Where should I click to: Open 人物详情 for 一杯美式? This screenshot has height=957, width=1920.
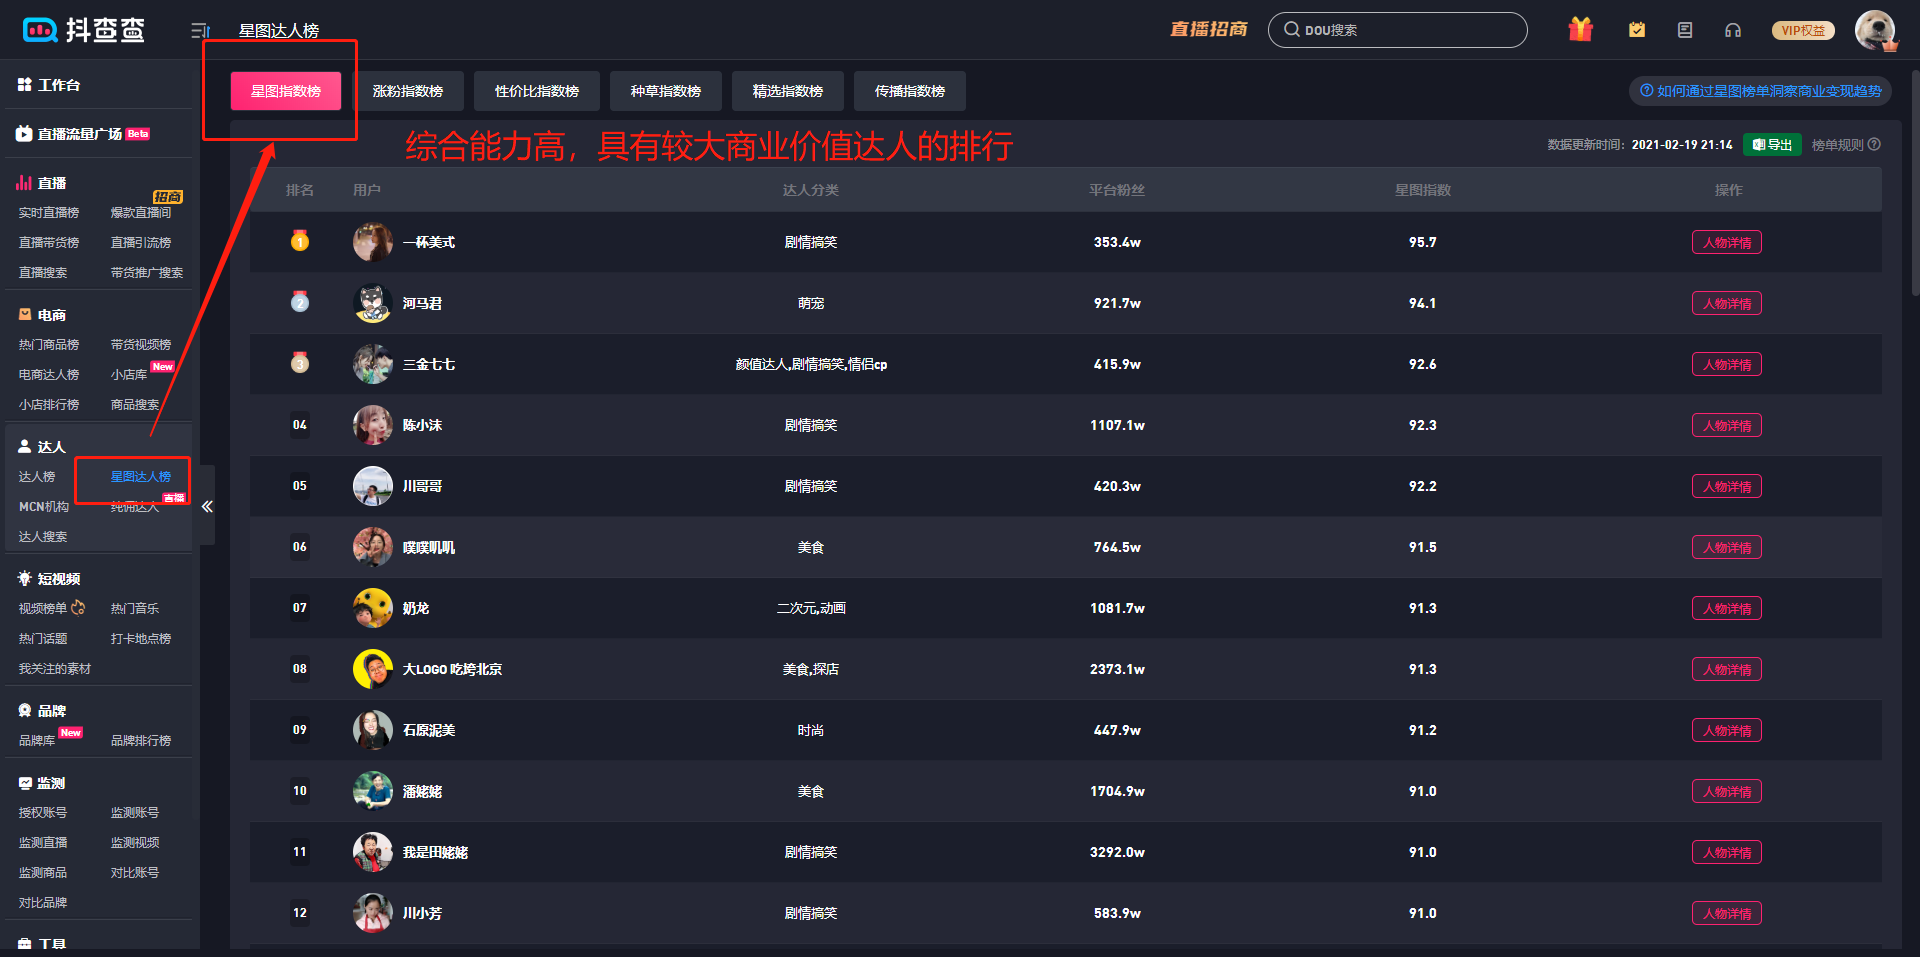point(1726,243)
